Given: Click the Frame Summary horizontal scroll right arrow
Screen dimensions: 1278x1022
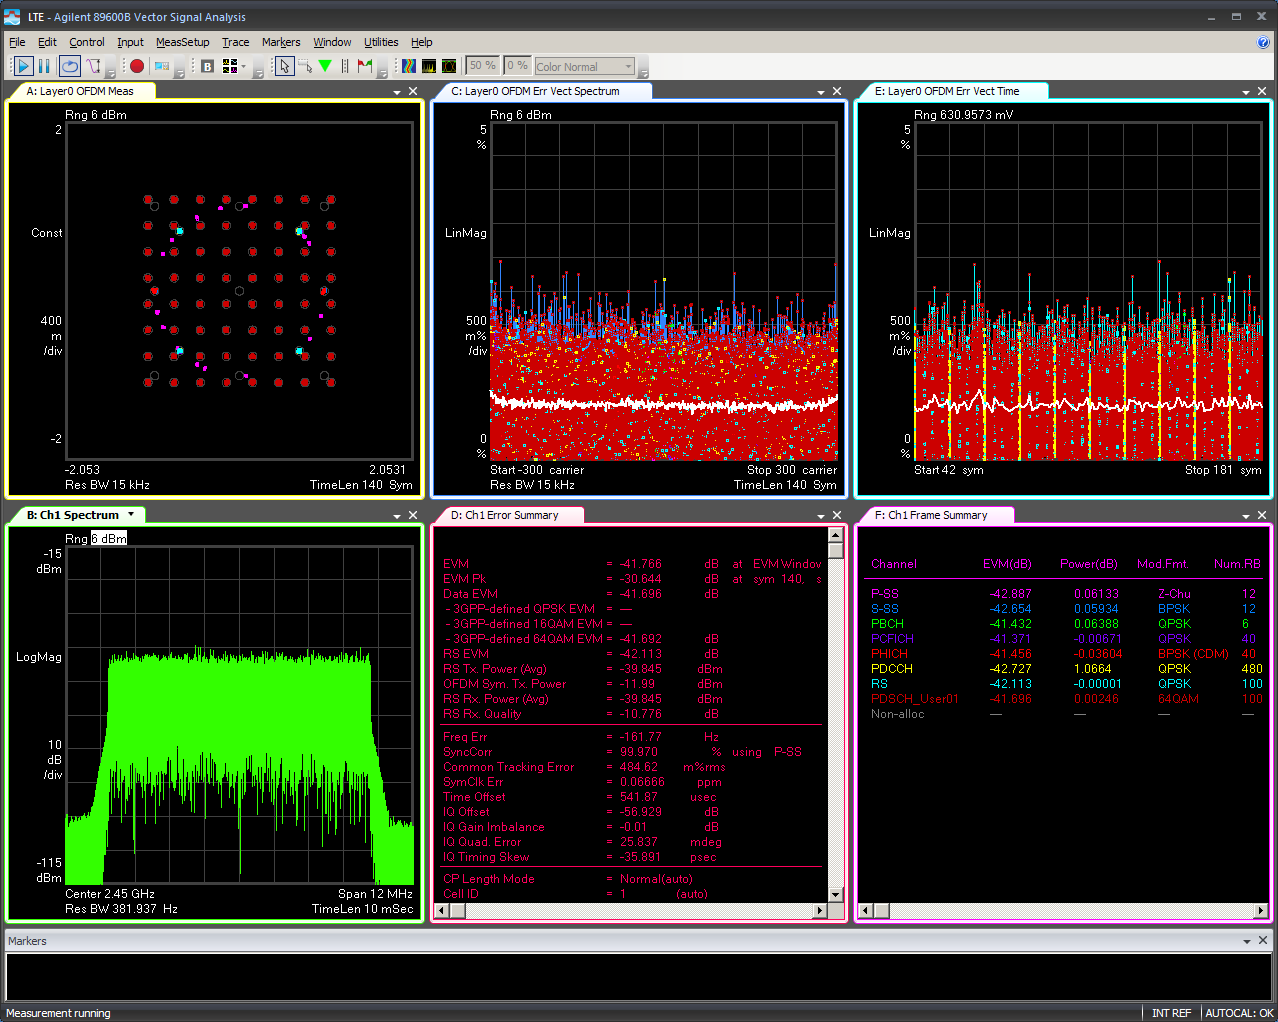Looking at the screenshot, I should pyautogui.click(x=1261, y=910).
